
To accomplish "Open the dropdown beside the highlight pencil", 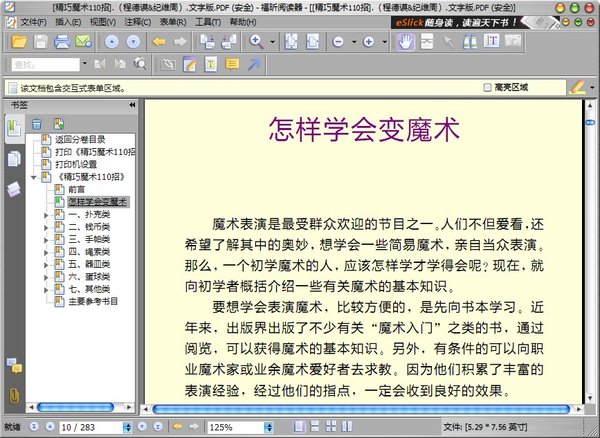I will 593,87.
